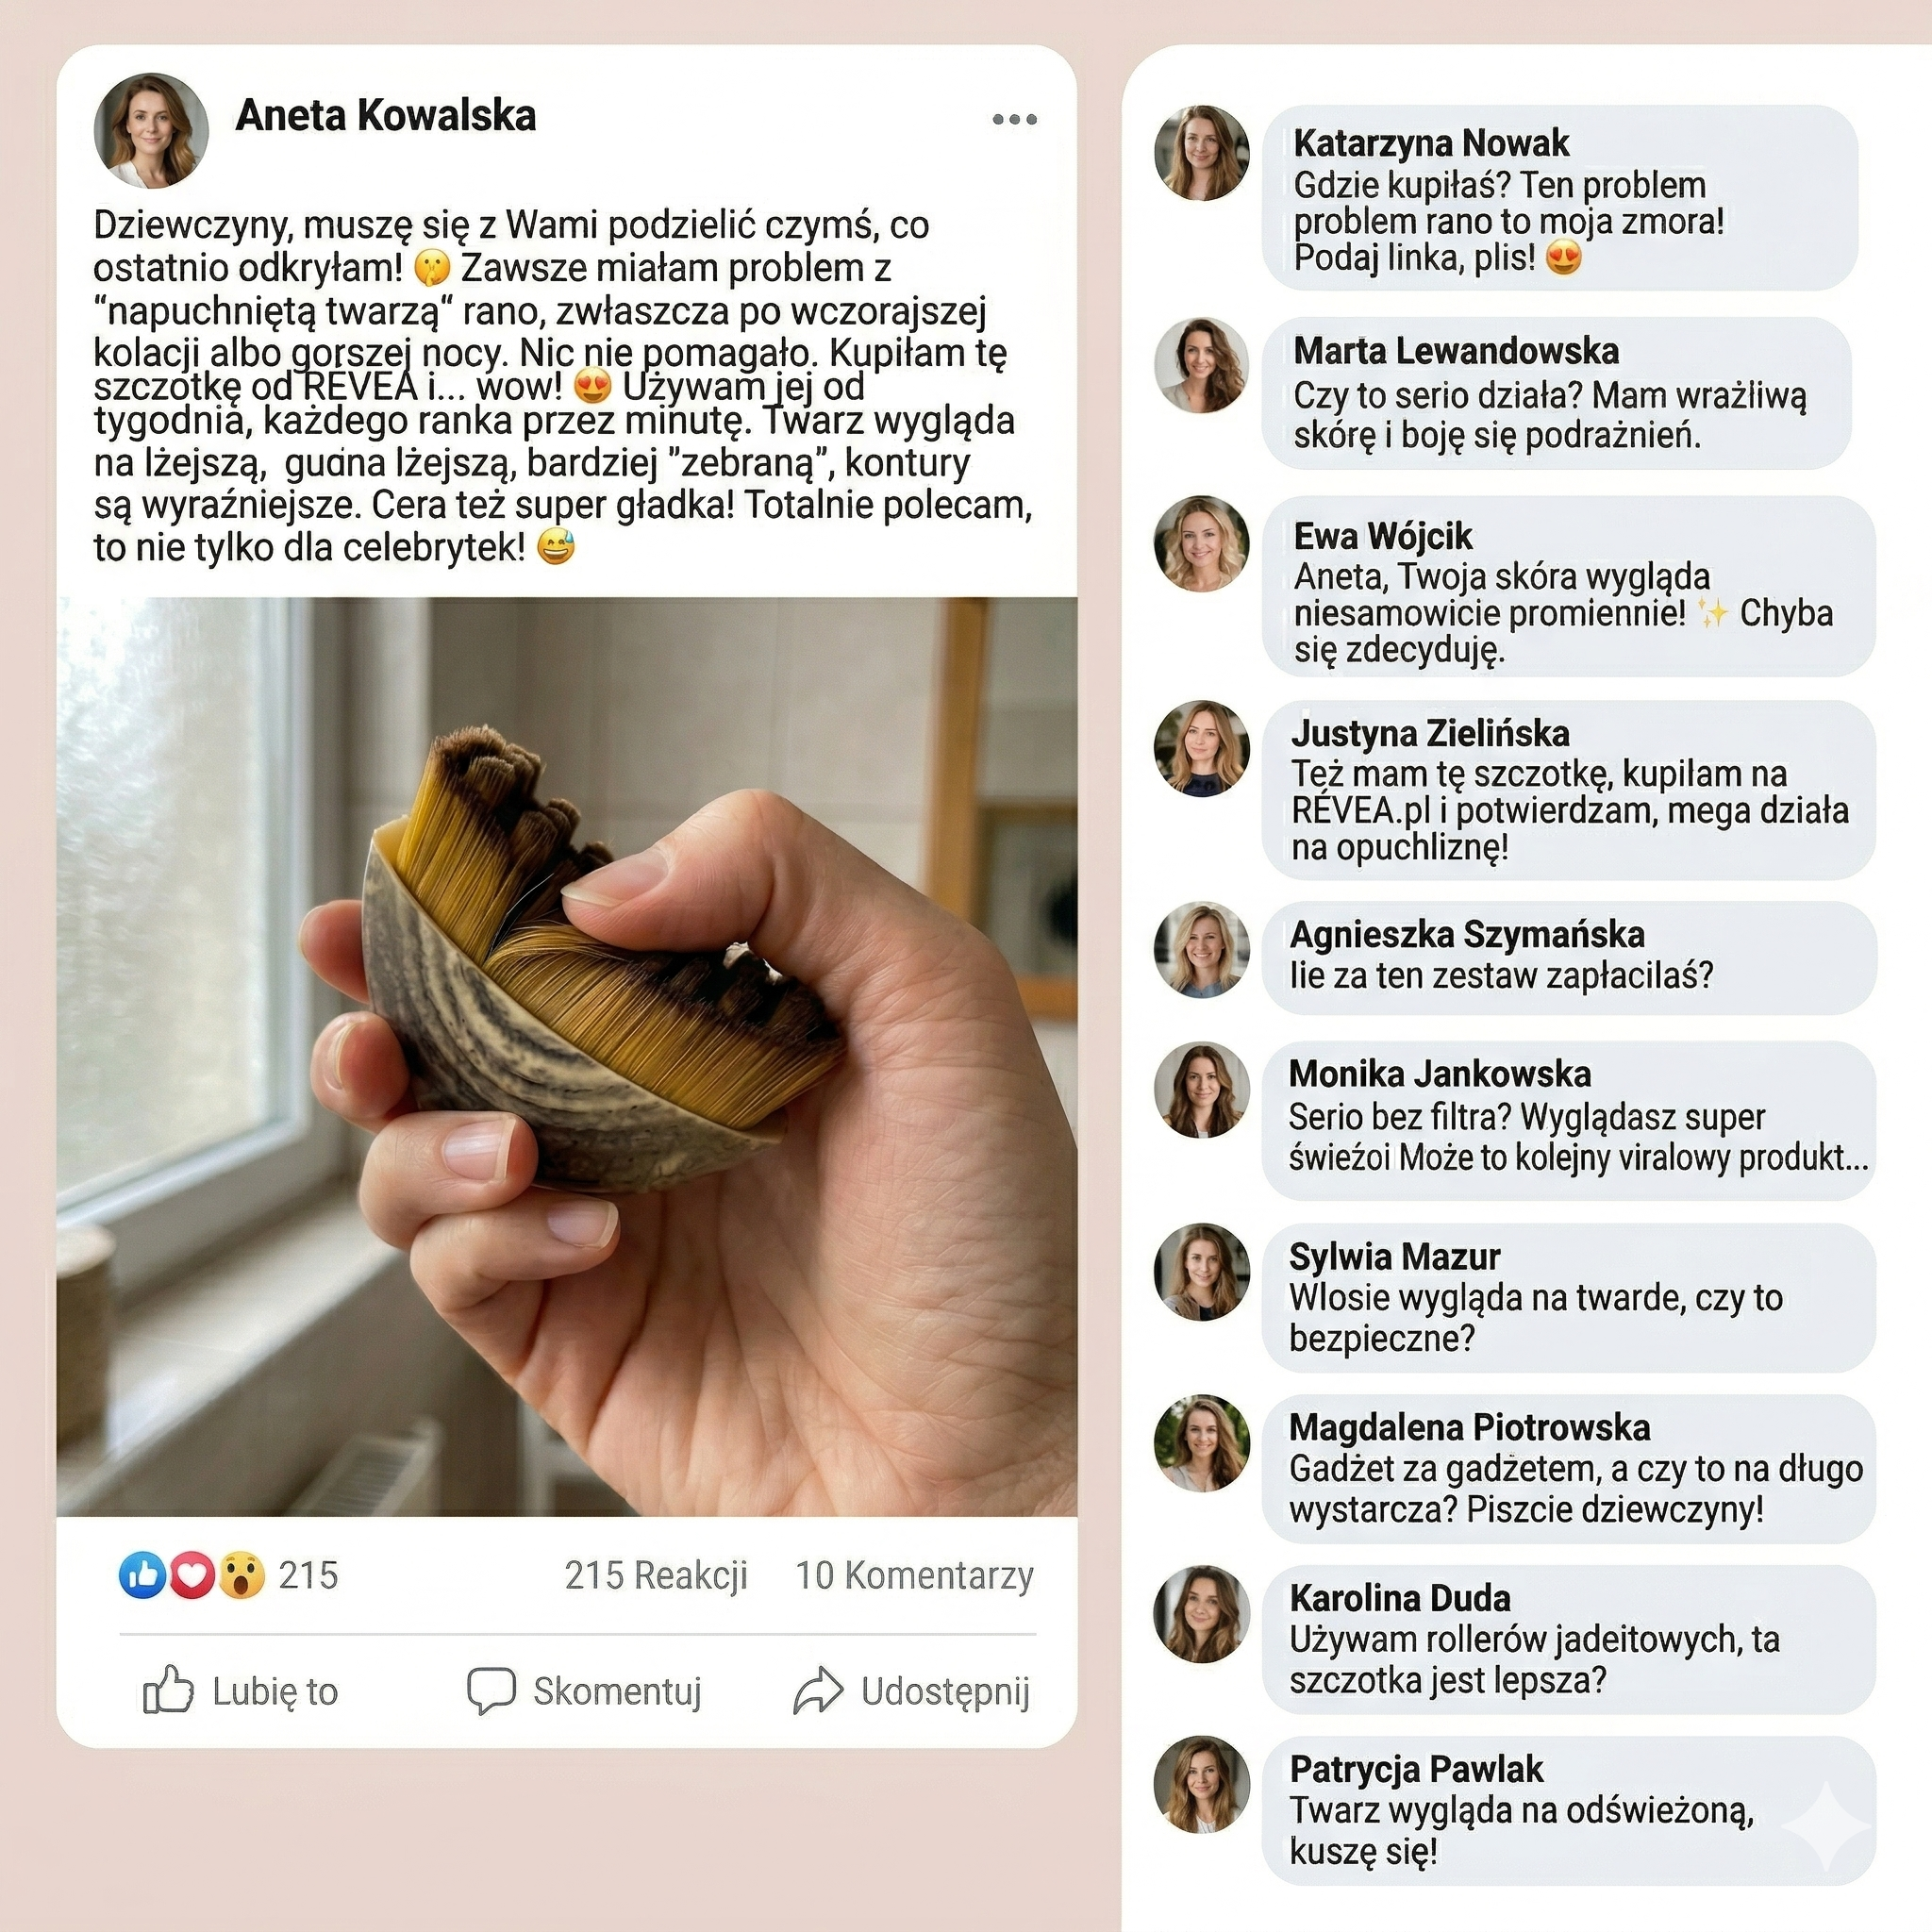Click Monika Jankowska's avatar
1932x1932 pixels.
coord(1201,1090)
